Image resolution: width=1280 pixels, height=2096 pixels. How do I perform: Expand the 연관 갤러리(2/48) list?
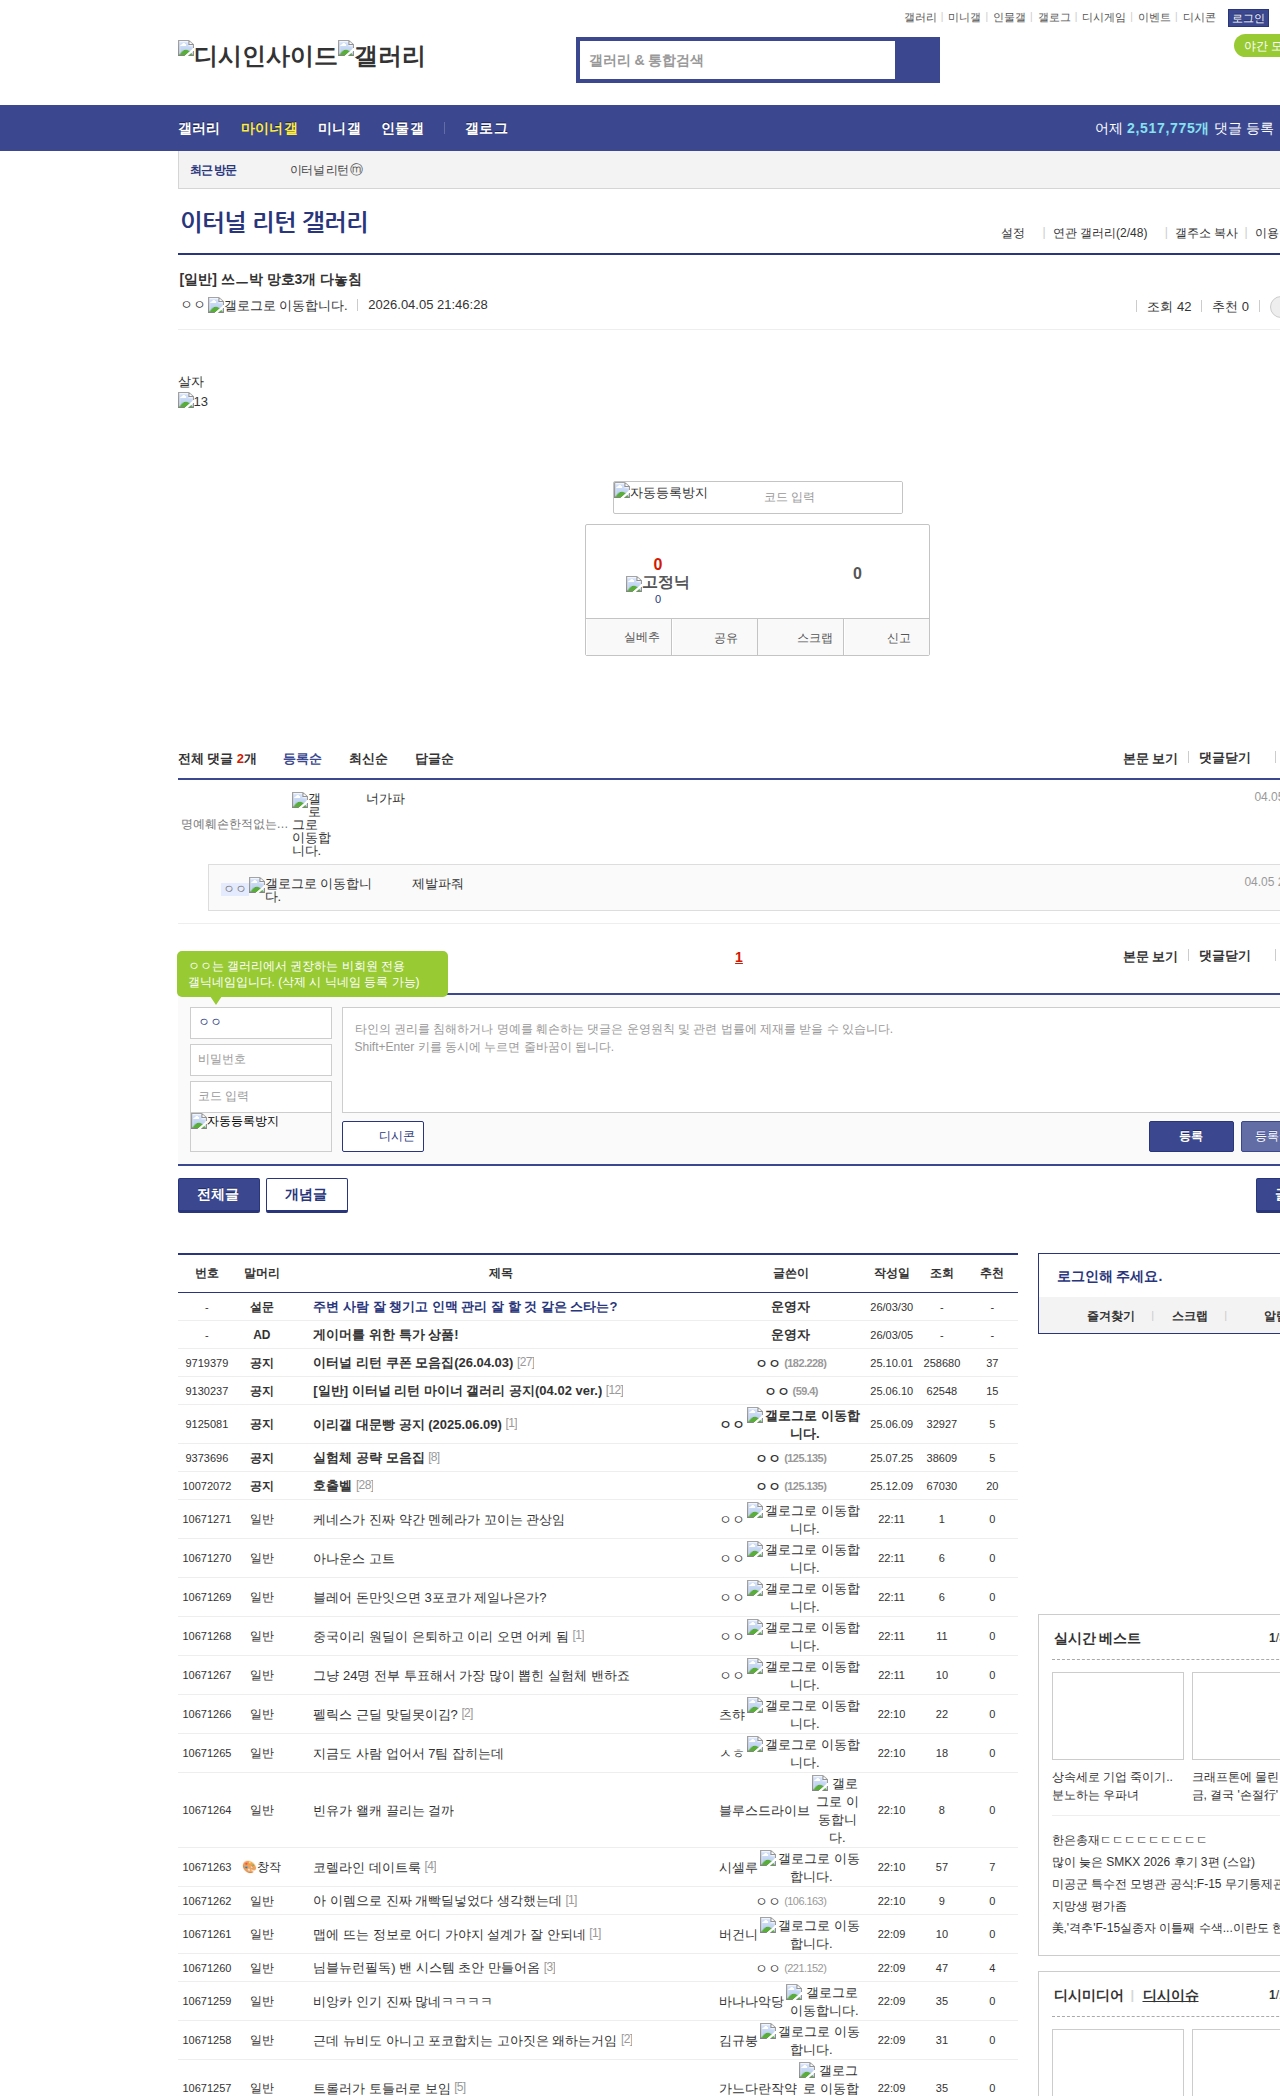(1100, 233)
